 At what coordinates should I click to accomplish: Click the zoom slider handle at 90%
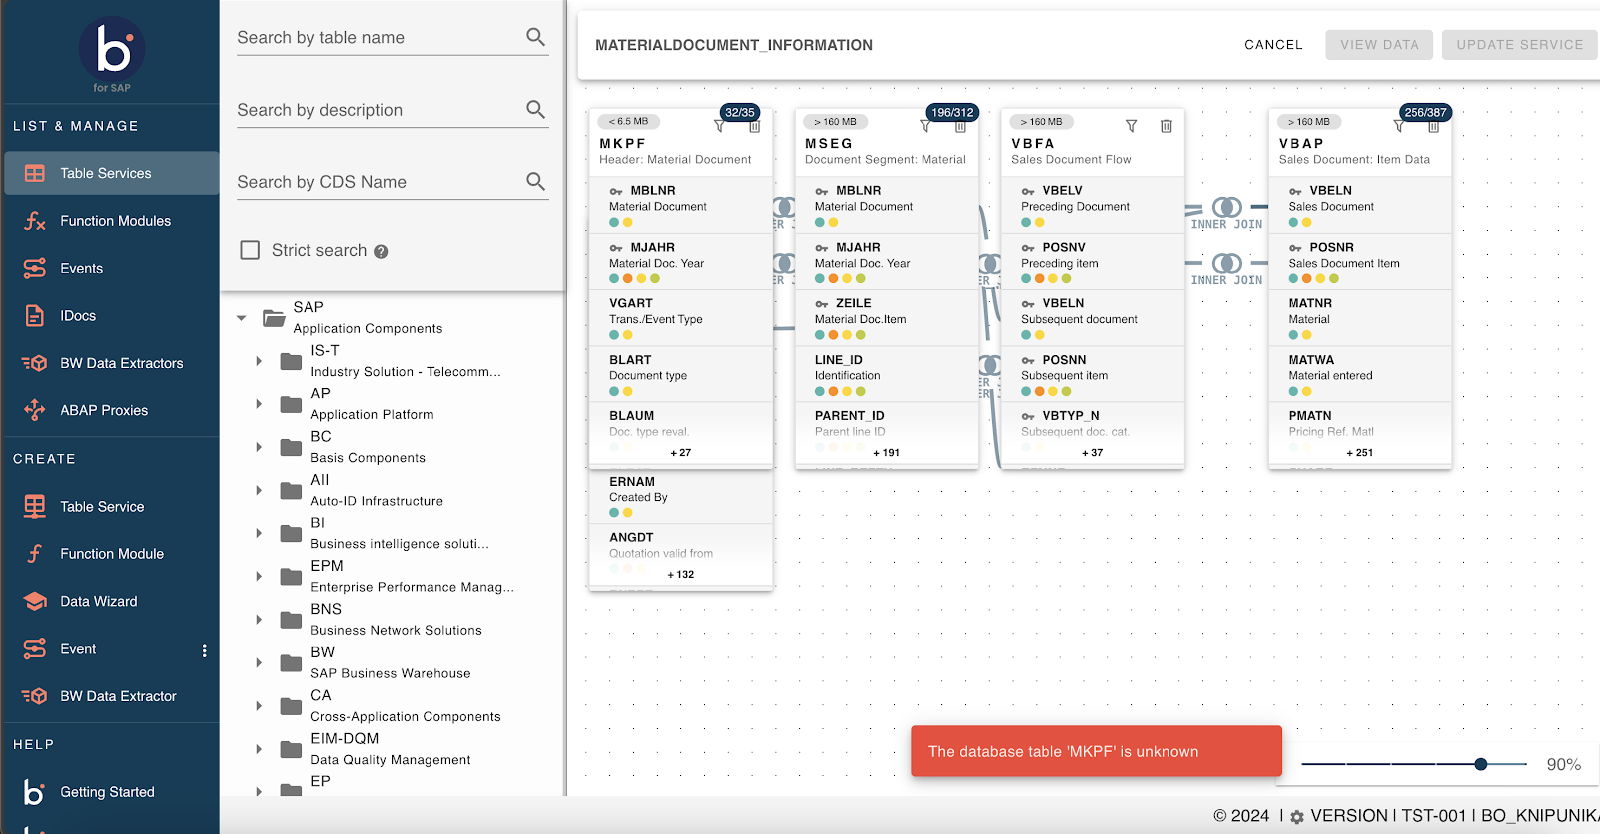pos(1480,764)
